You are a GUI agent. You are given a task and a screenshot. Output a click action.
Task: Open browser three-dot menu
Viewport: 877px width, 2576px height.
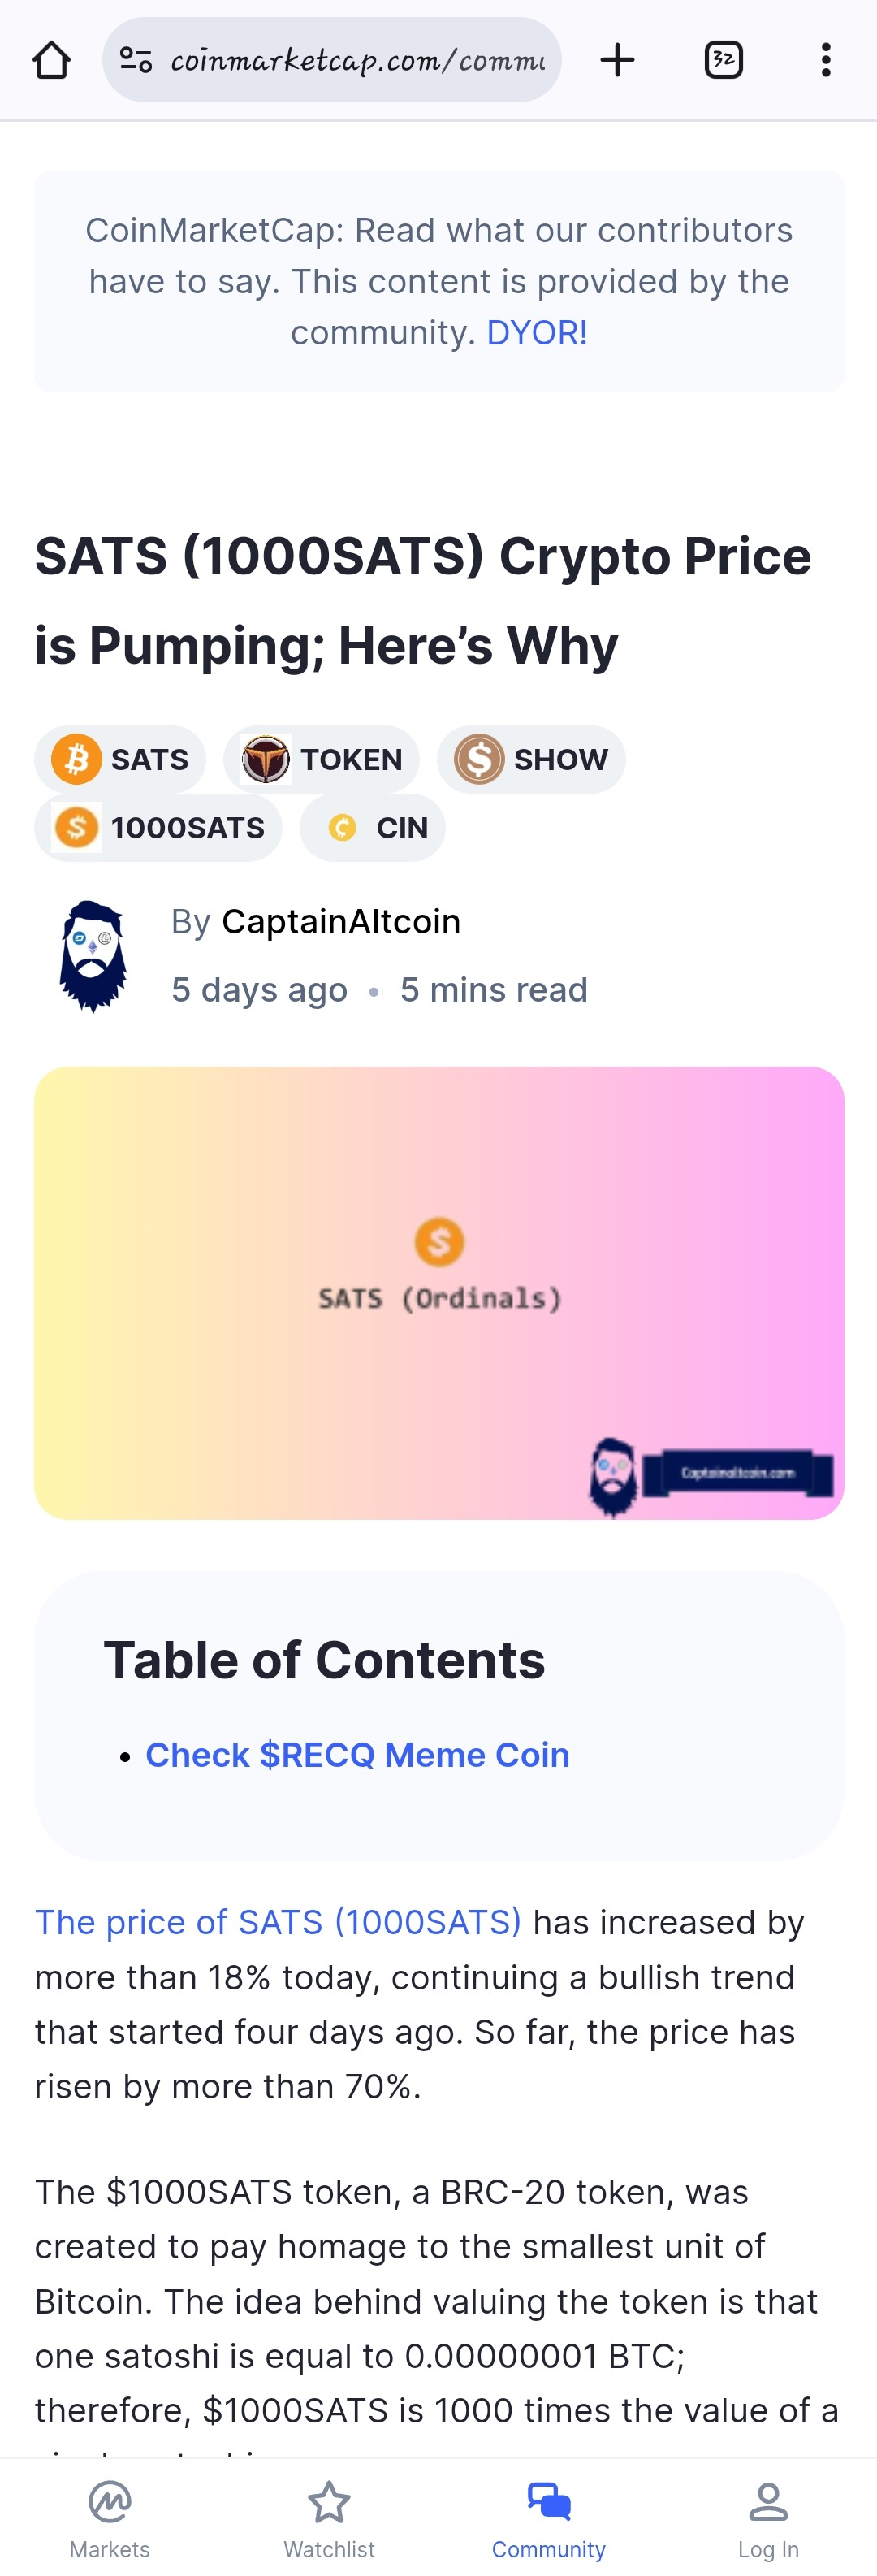point(825,60)
